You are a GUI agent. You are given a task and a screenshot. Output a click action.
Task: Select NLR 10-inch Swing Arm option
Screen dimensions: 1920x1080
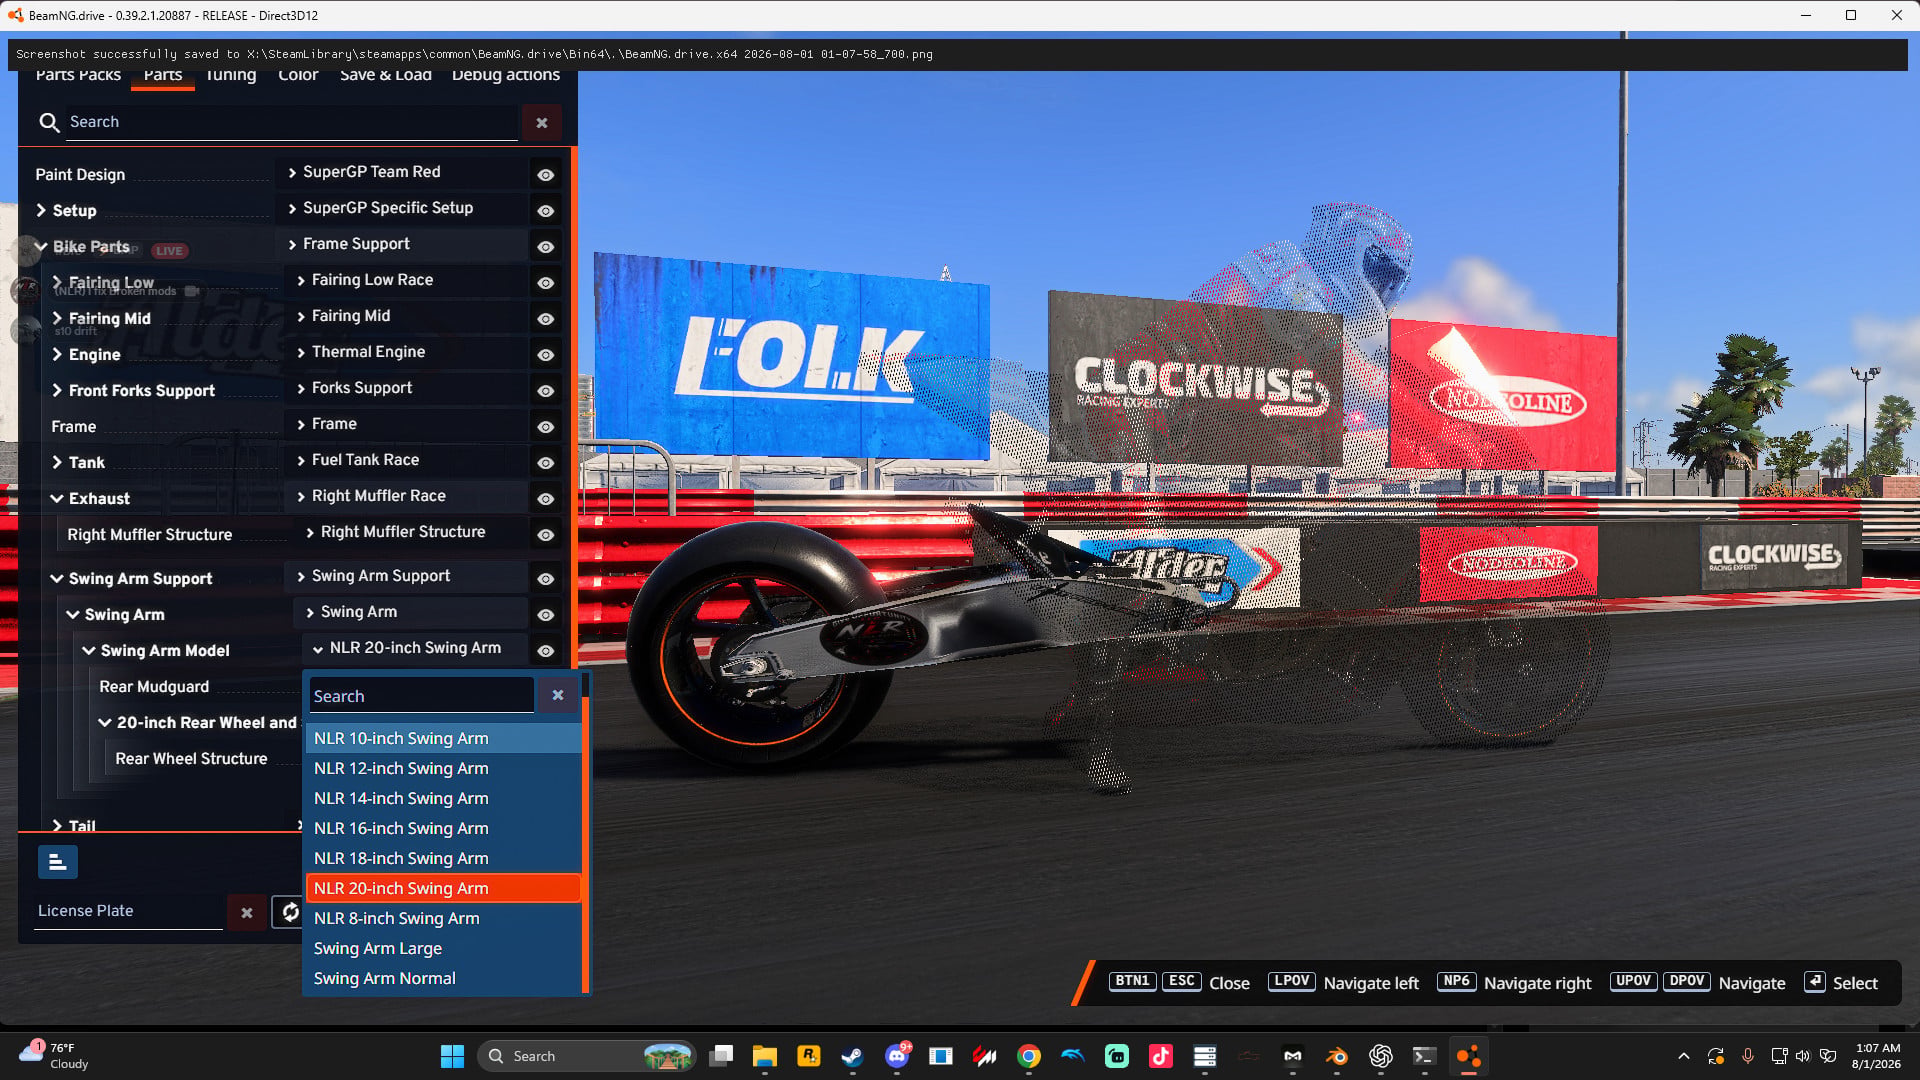(443, 738)
